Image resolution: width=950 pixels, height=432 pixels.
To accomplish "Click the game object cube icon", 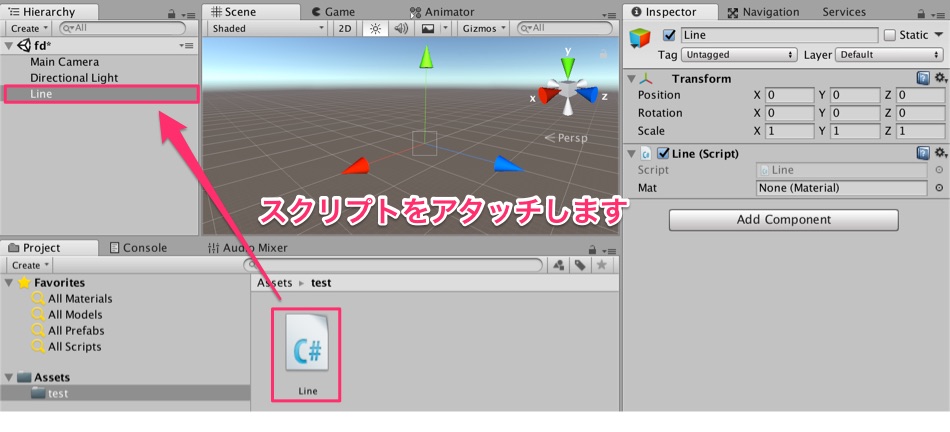I will pyautogui.click(x=640, y=38).
